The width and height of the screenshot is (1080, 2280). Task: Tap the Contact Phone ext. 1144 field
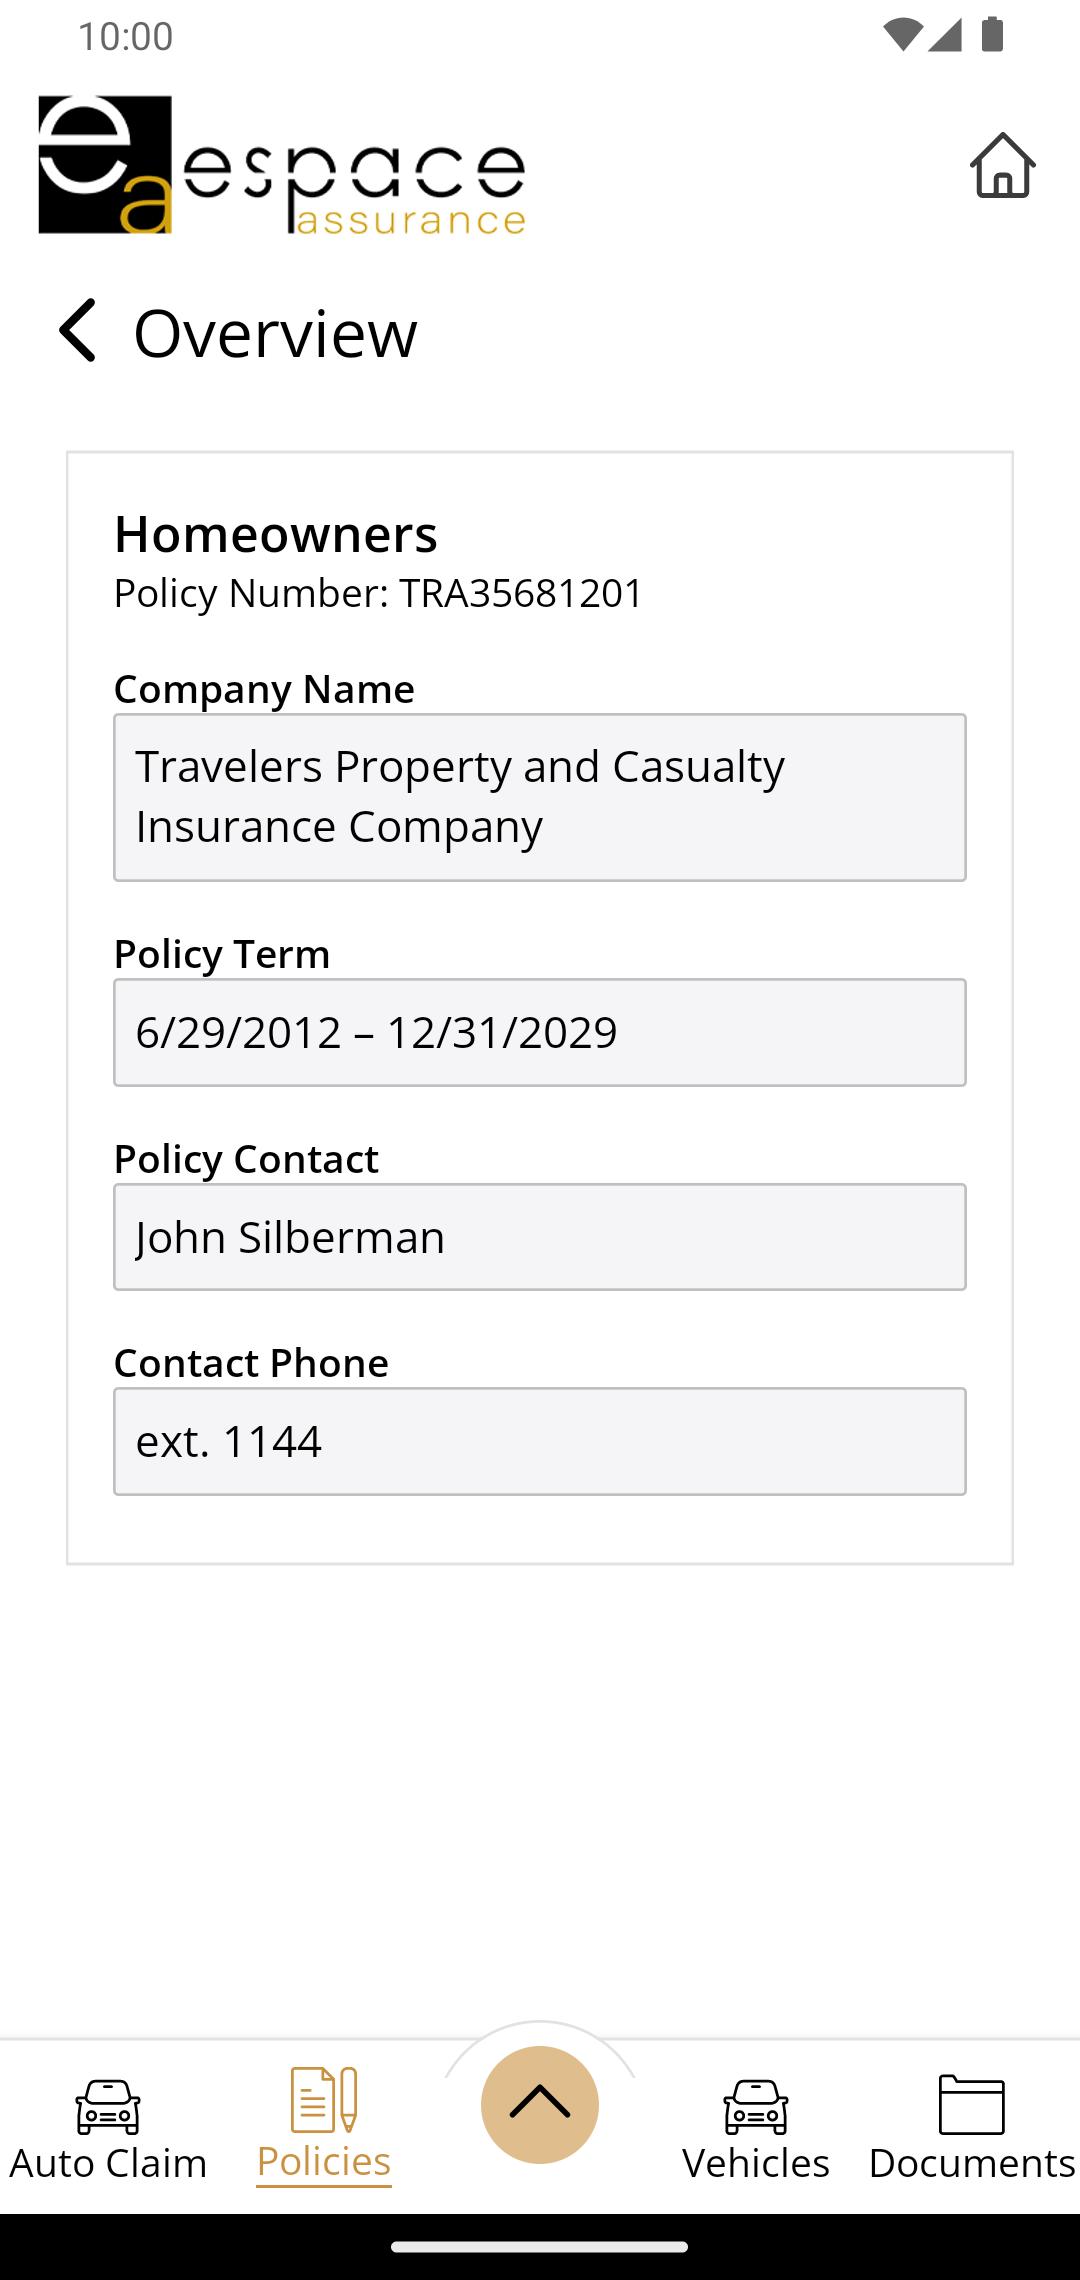click(540, 1441)
